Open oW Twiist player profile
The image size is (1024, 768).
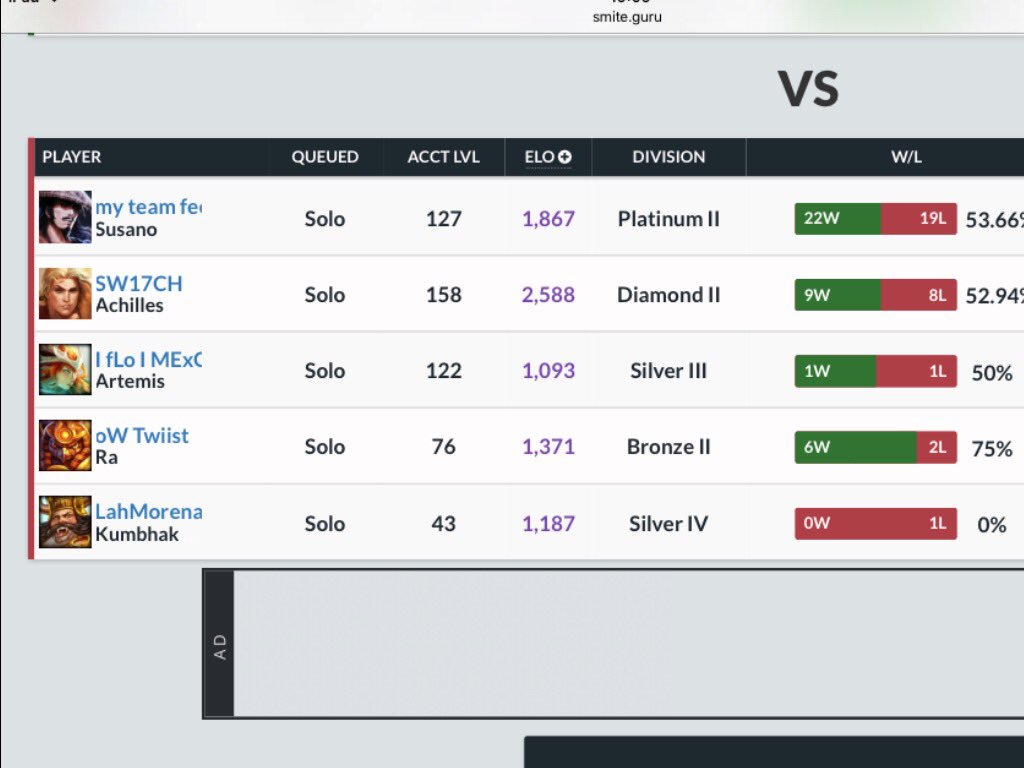point(142,435)
